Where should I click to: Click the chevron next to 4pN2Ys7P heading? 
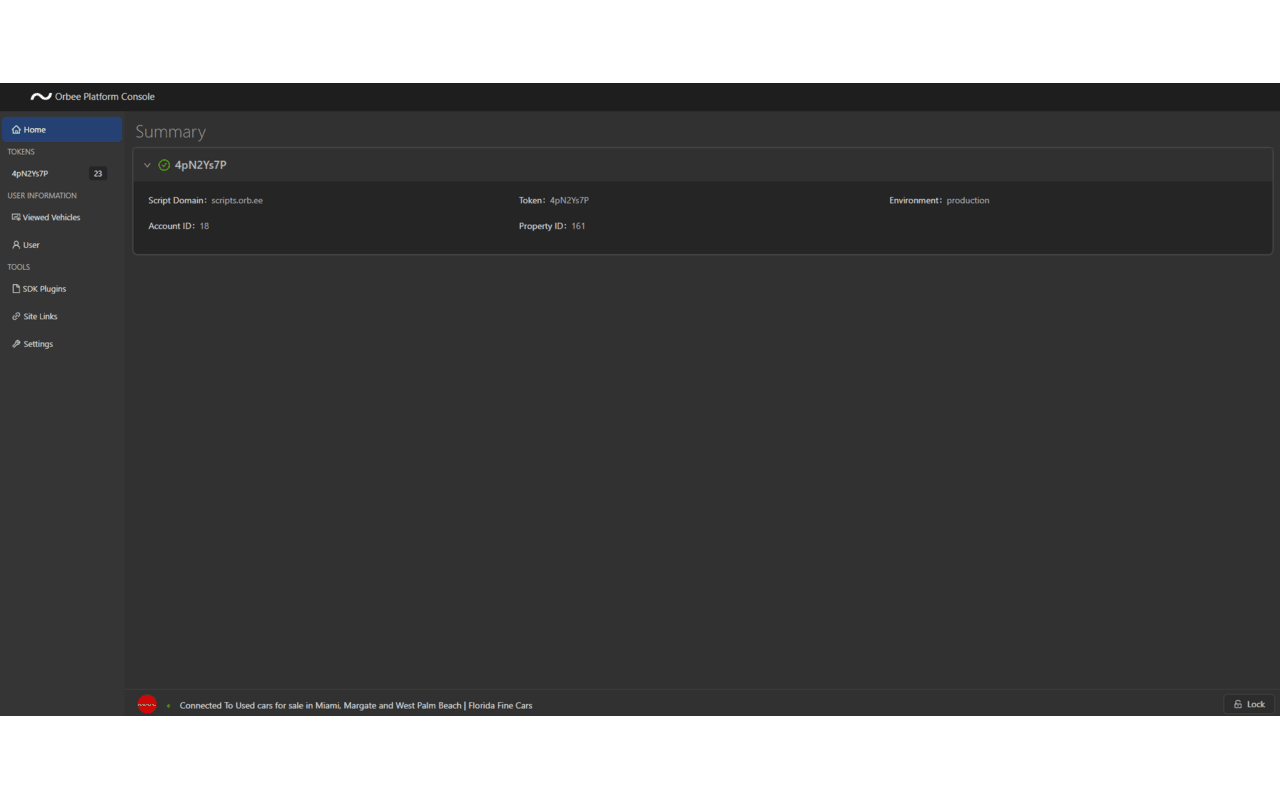pyautogui.click(x=147, y=164)
